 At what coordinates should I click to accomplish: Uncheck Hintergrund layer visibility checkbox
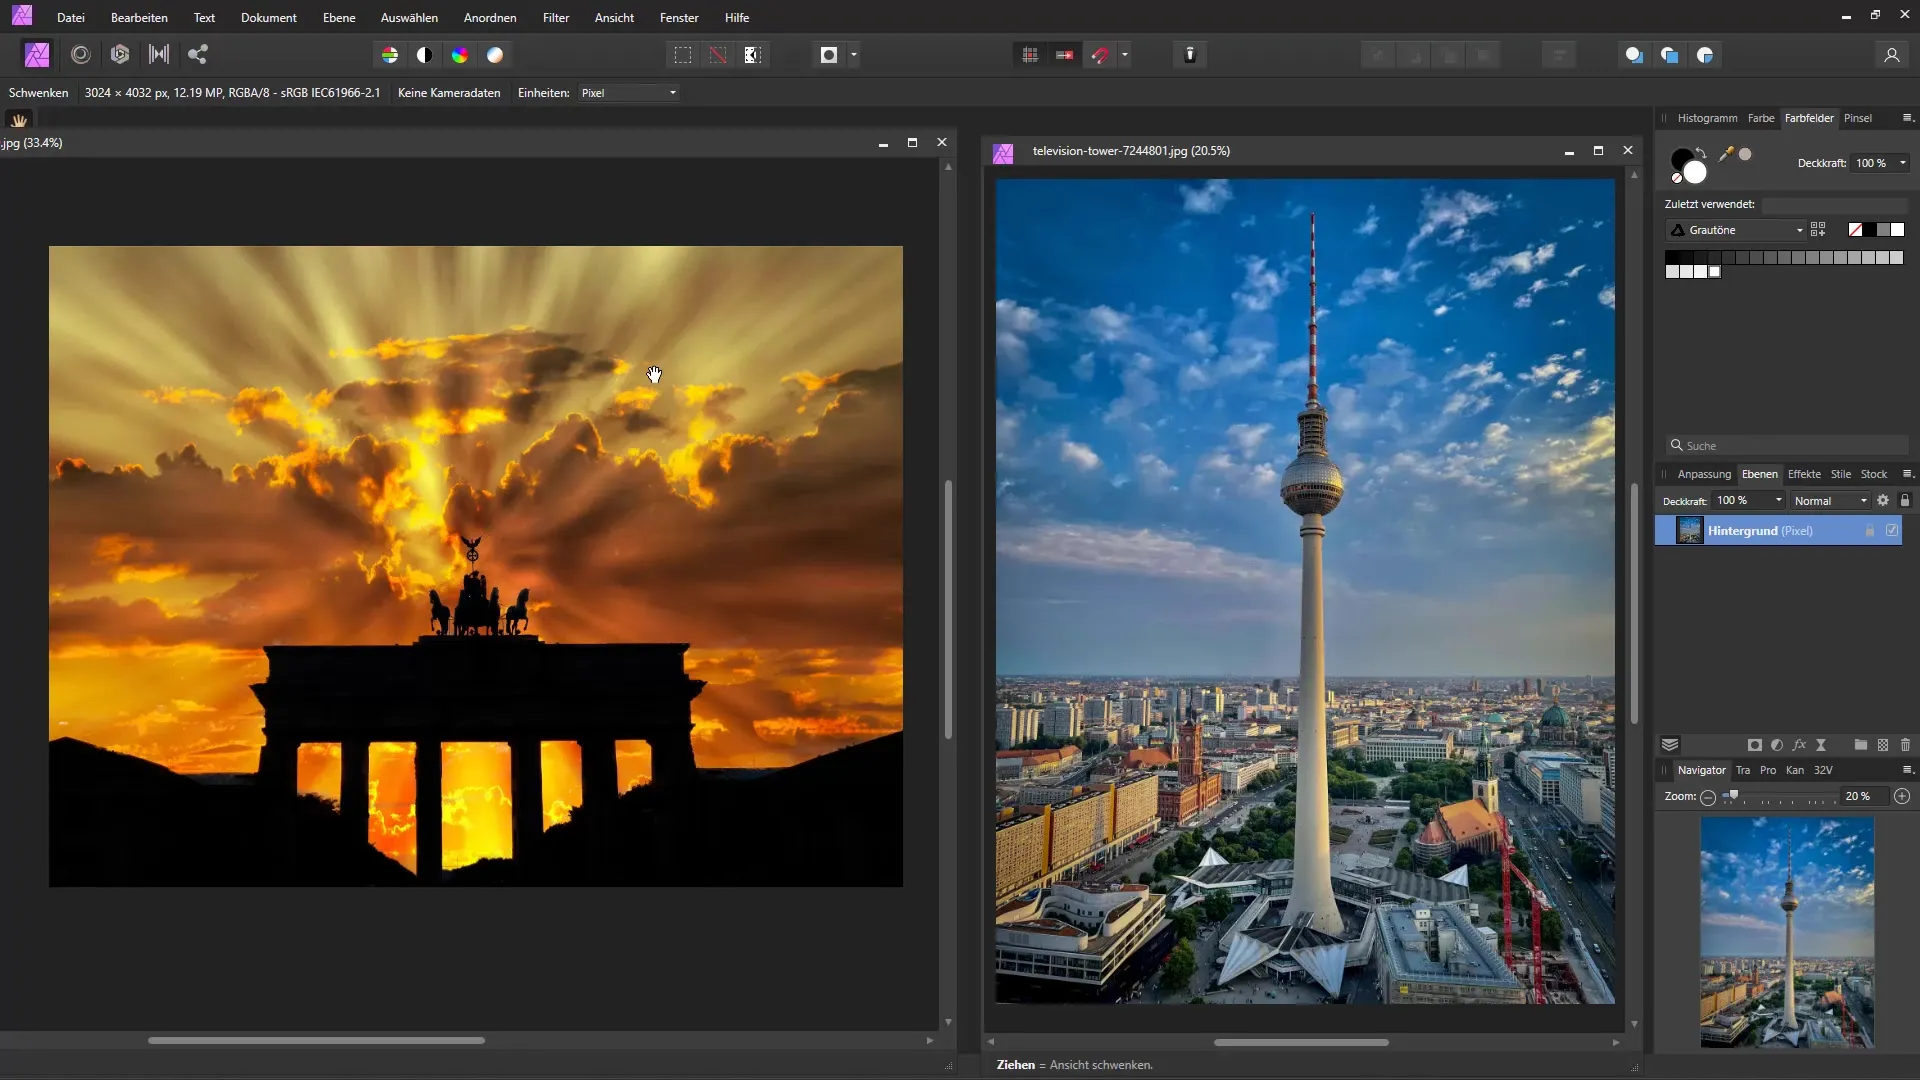pos(1892,531)
